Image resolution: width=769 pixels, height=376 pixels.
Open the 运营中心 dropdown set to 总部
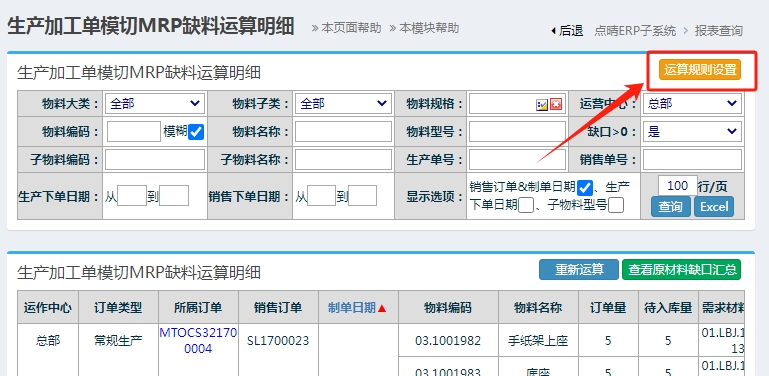pyautogui.click(x=692, y=104)
